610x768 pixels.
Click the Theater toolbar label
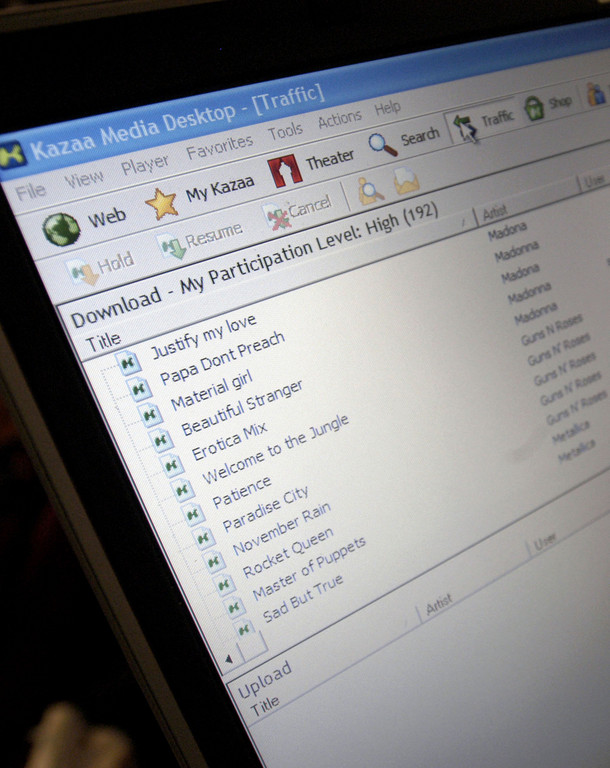[330, 159]
